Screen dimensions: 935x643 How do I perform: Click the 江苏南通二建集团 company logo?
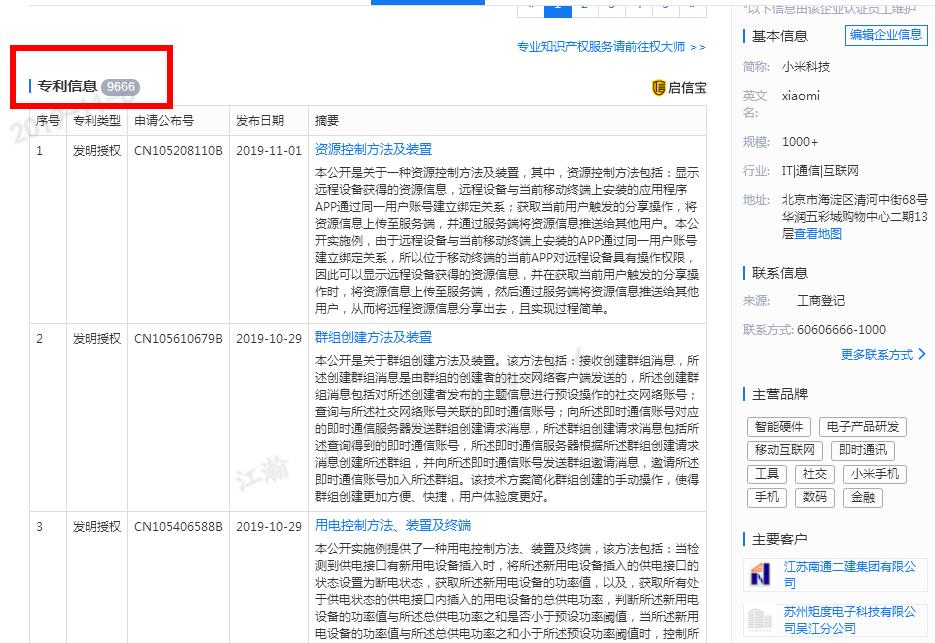click(x=760, y=574)
